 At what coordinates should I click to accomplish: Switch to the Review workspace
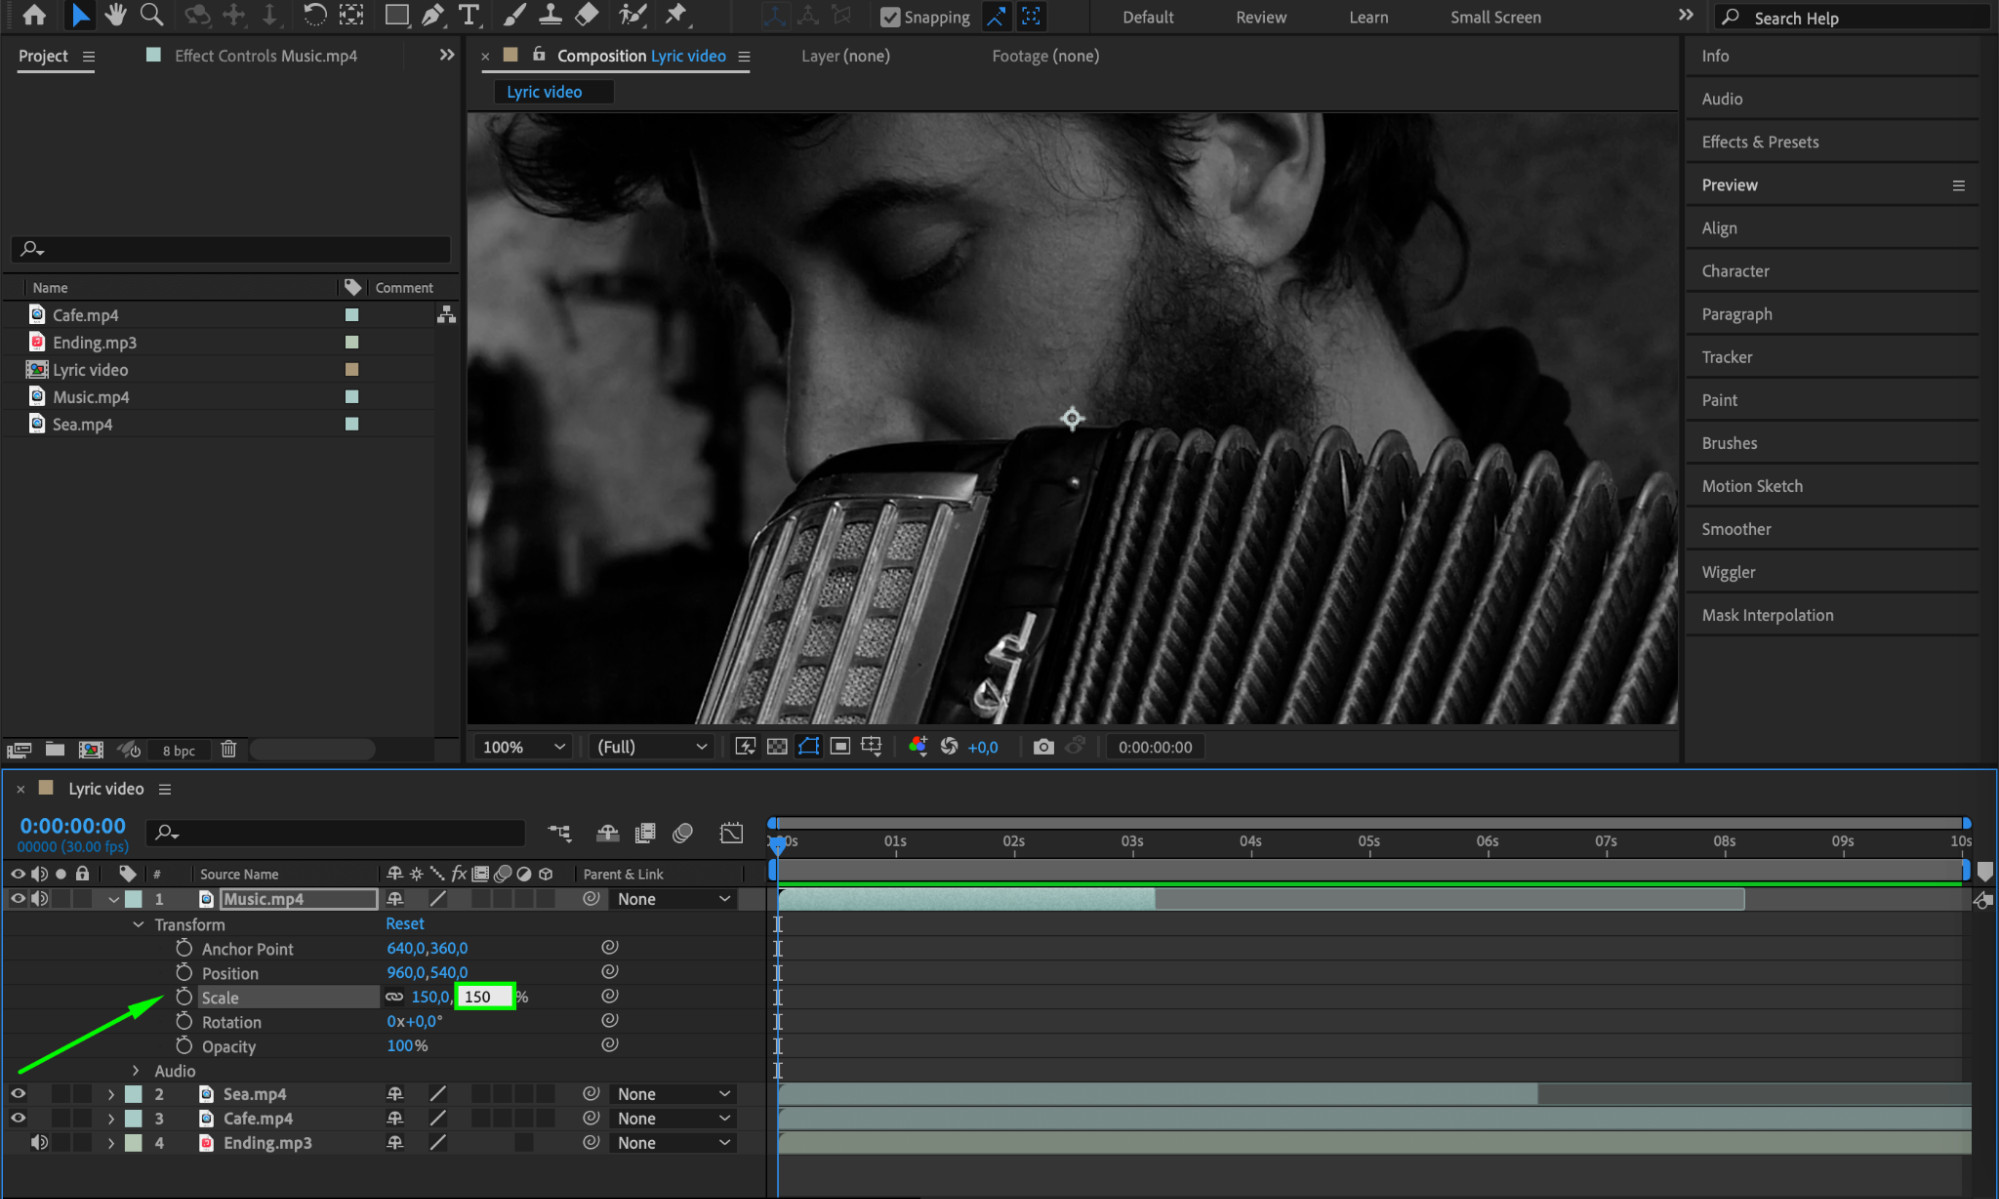pos(1260,17)
